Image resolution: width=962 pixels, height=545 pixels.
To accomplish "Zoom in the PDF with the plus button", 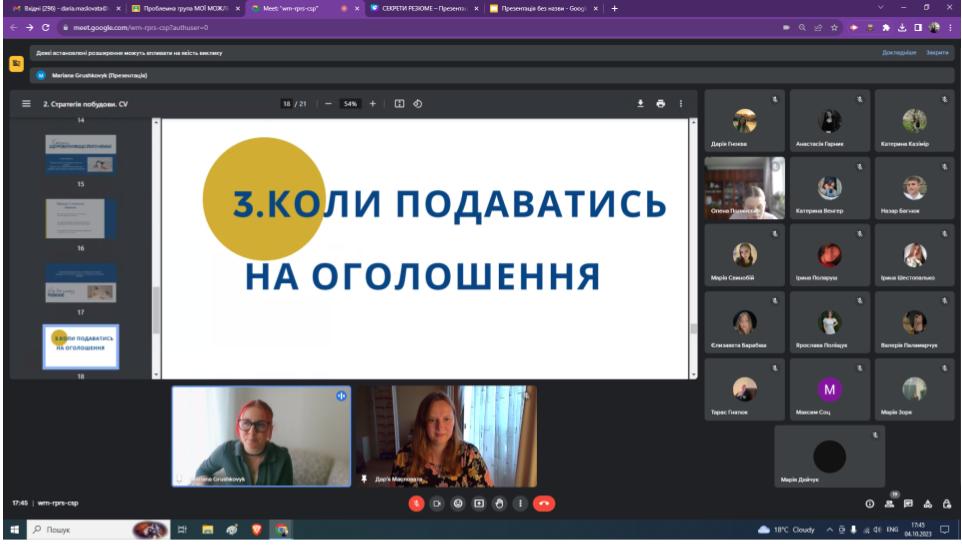I will [x=373, y=103].
